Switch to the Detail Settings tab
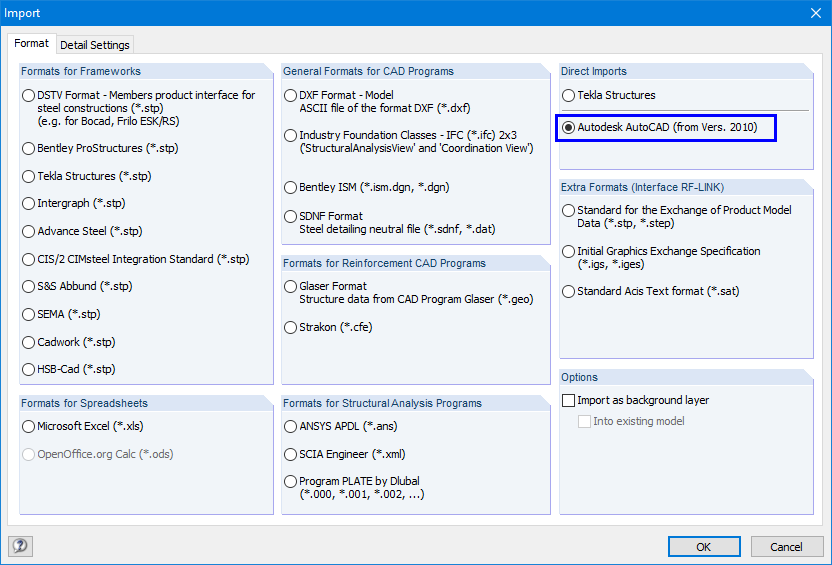 (x=95, y=45)
